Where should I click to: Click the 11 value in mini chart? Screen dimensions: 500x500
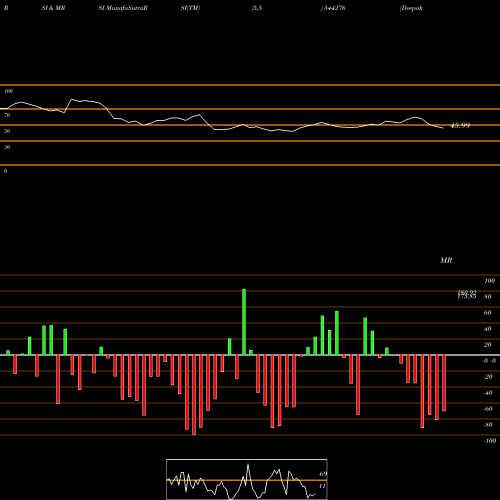[322, 486]
